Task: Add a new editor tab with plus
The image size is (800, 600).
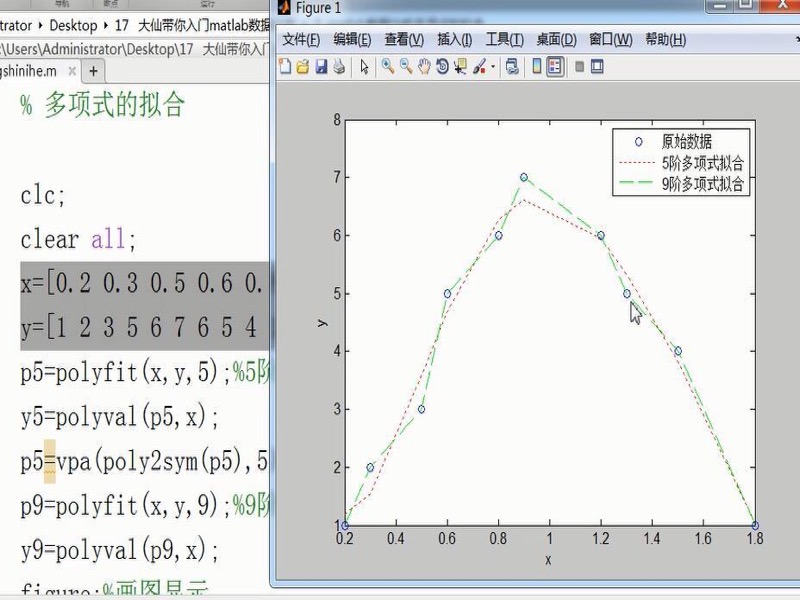Action: click(93, 71)
